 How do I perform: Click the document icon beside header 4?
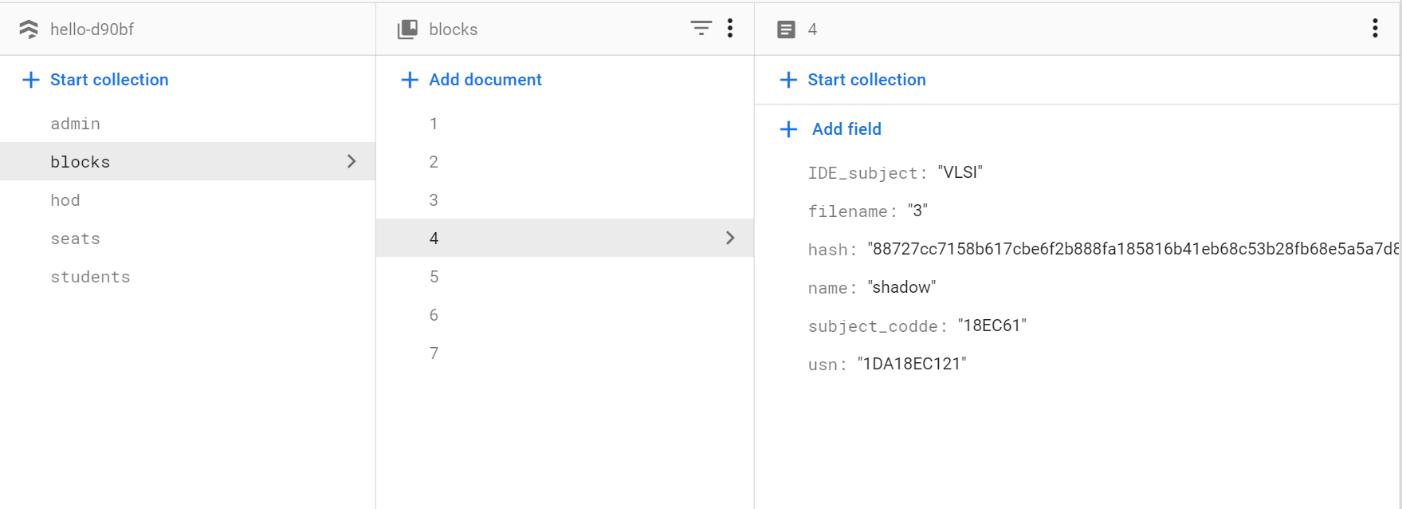[787, 29]
